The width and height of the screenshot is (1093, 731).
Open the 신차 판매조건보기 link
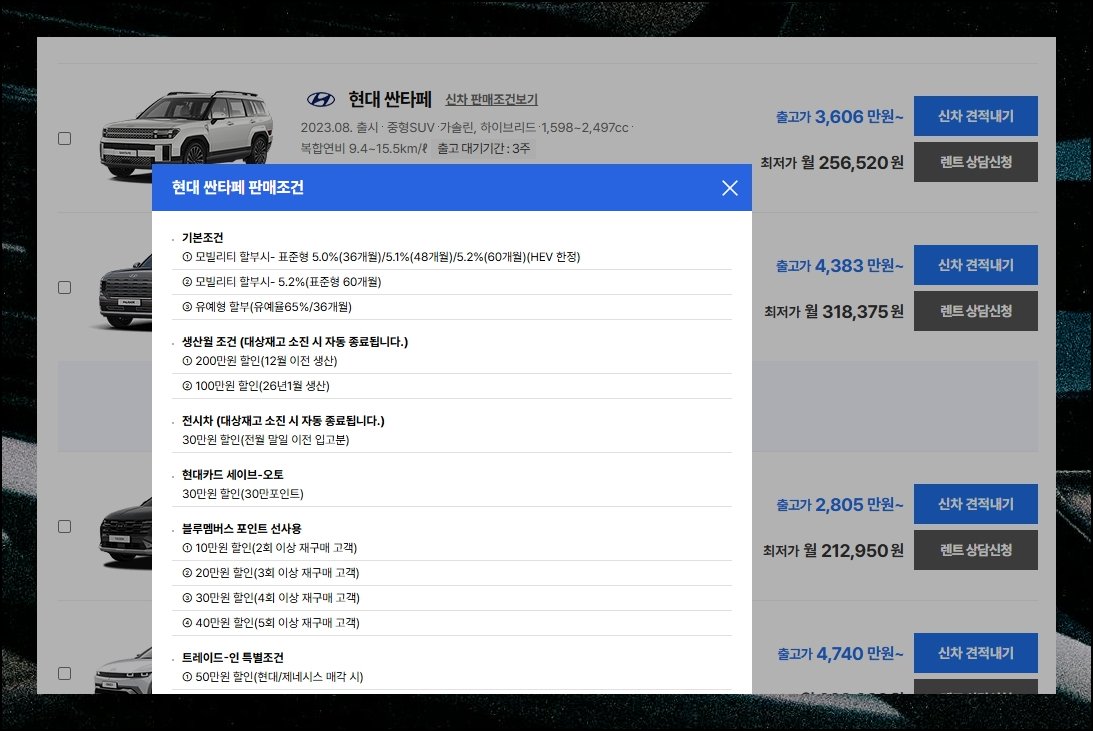pyautogui.click(x=491, y=100)
